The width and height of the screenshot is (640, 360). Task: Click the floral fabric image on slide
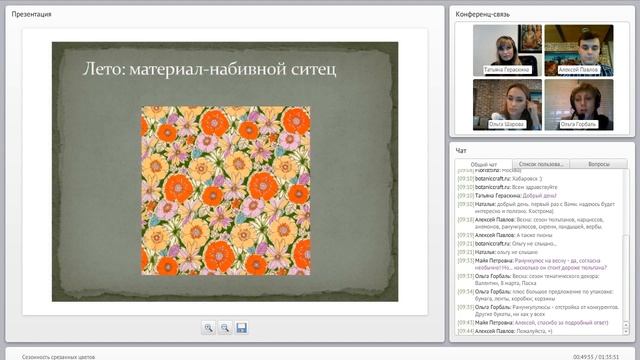pyautogui.click(x=226, y=191)
